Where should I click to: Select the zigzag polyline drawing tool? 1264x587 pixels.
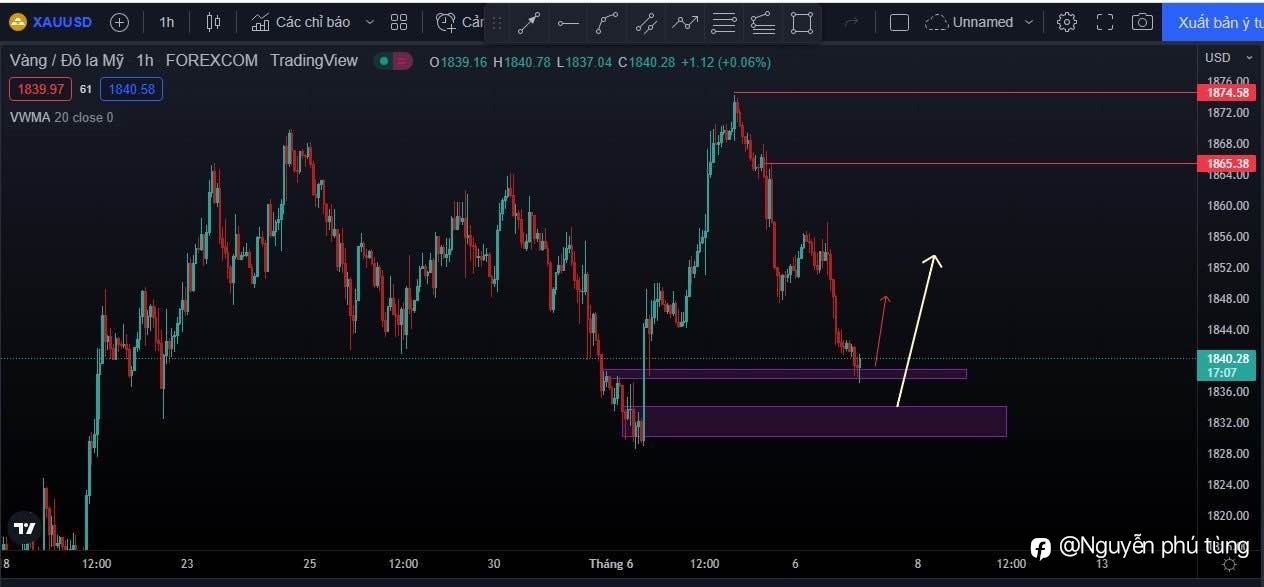685,22
